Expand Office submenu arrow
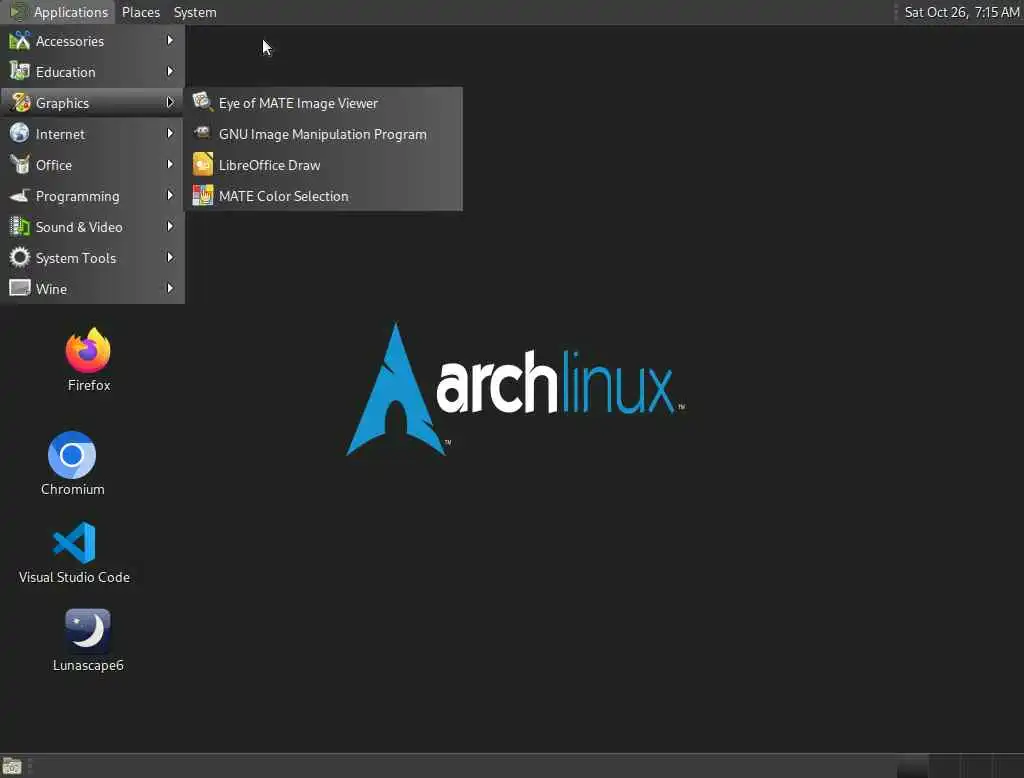This screenshot has height=778, width=1024. 170,165
